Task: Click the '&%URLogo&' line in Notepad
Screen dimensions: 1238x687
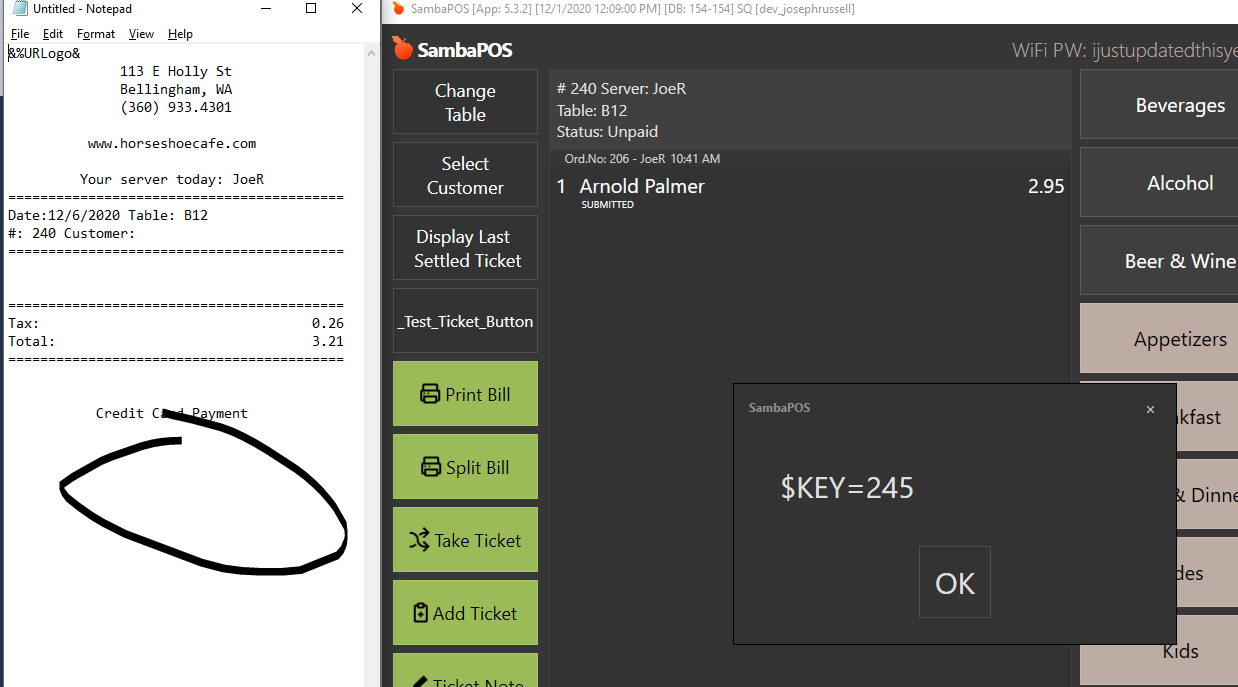Action: tap(44, 53)
